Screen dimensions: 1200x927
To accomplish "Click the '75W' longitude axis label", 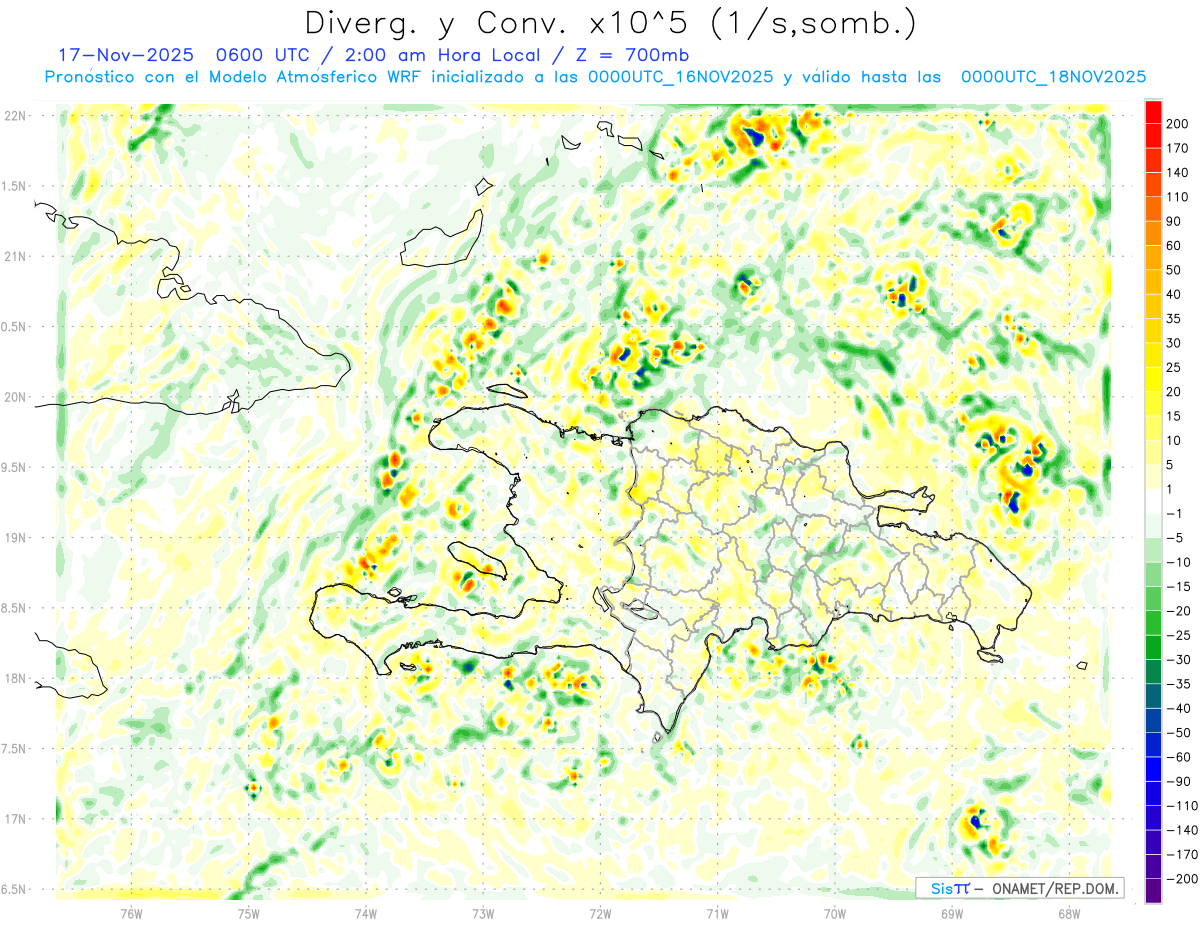I will click(249, 913).
